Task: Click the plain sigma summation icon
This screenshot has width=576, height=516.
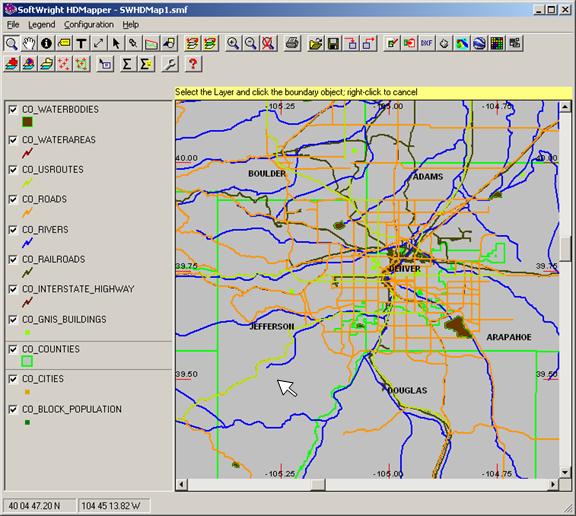Action: pyautogui.click(x=127, y=64)
